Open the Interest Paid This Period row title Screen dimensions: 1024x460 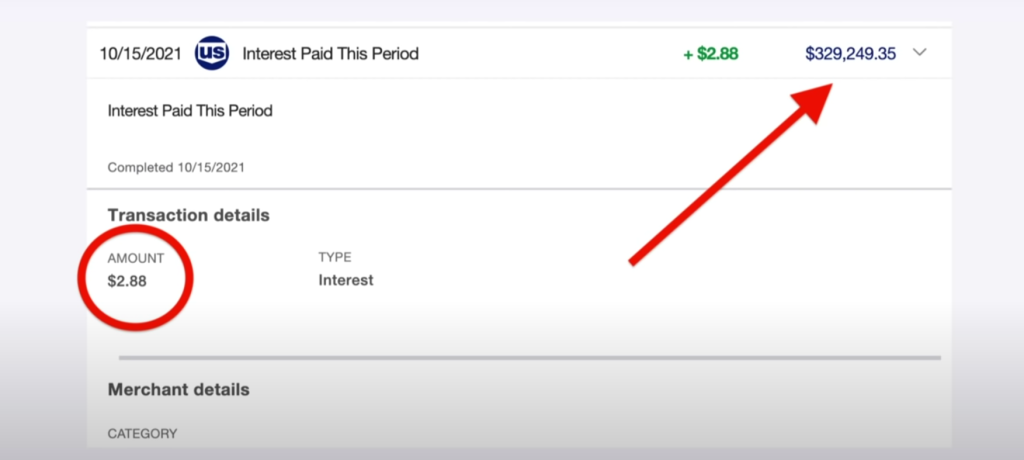click(x=330, y=54)
